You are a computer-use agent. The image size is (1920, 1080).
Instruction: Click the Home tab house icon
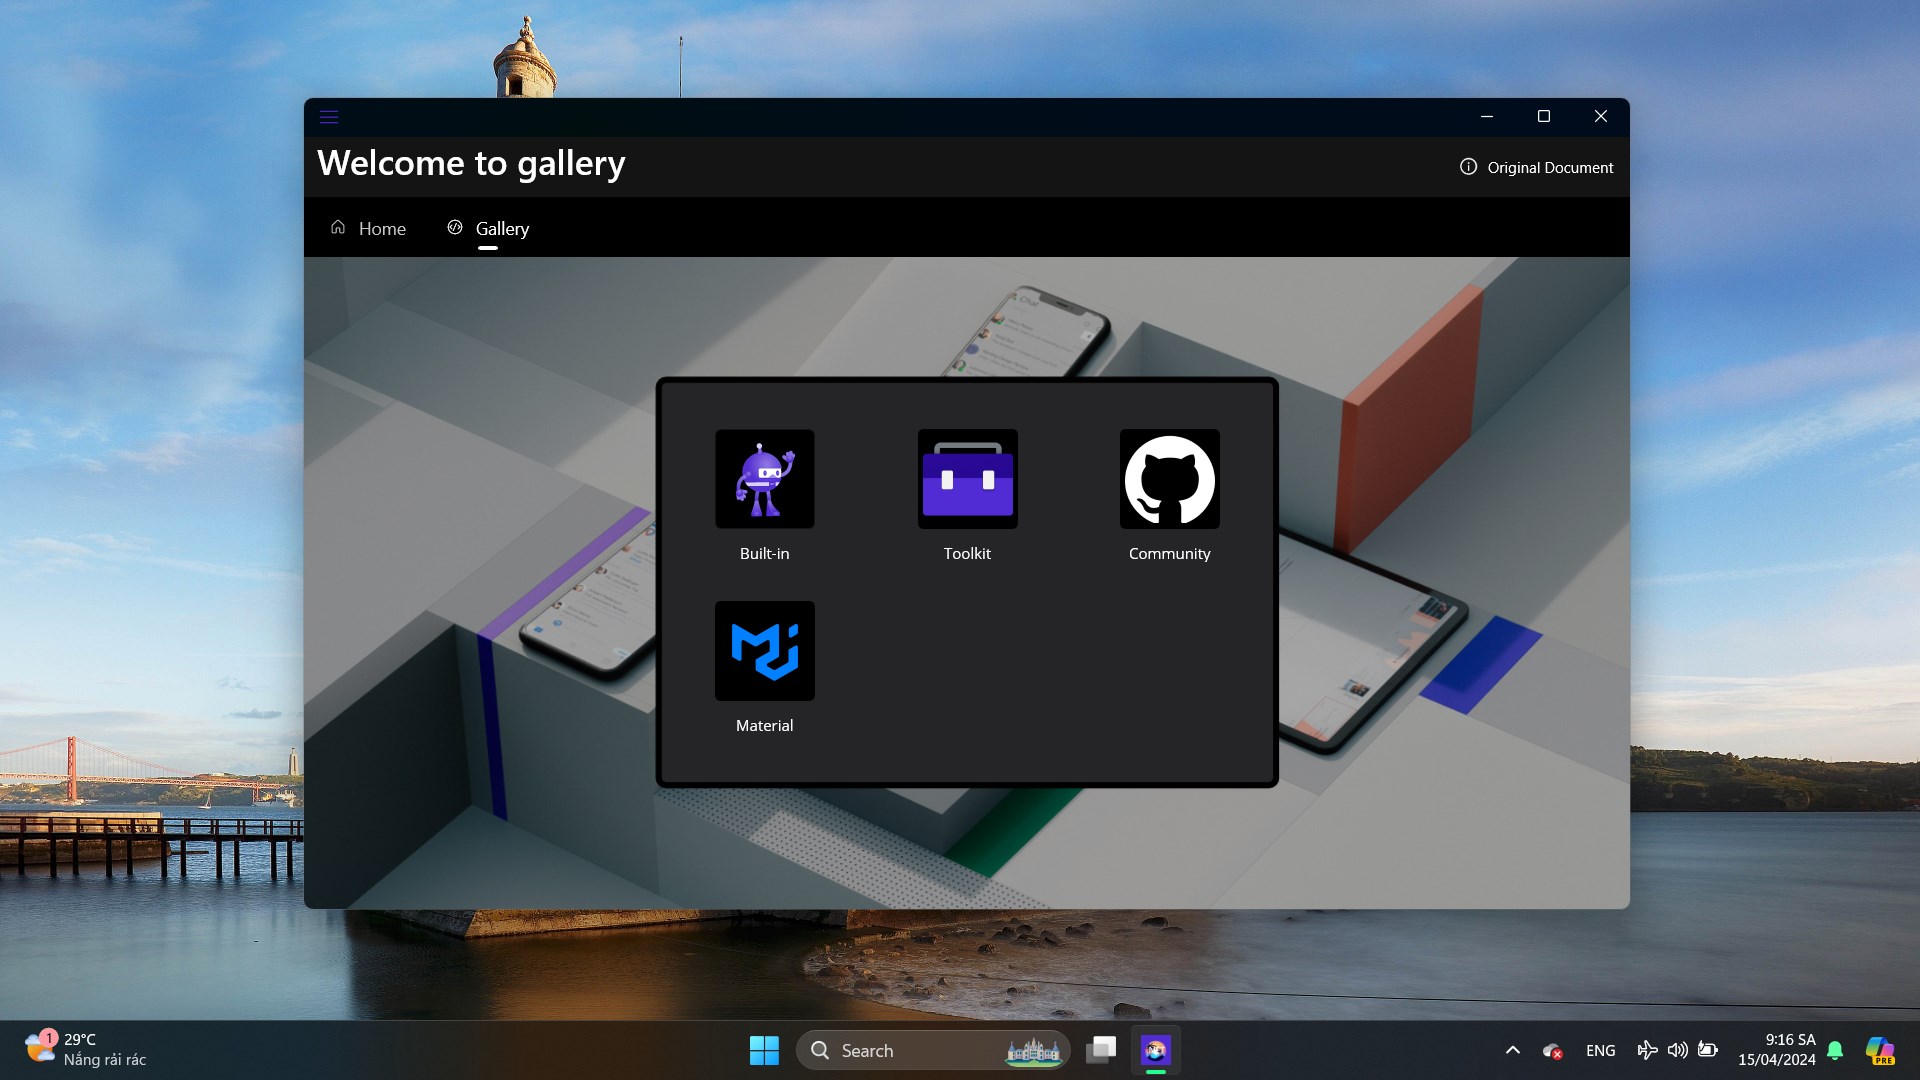tap(338, 228)
